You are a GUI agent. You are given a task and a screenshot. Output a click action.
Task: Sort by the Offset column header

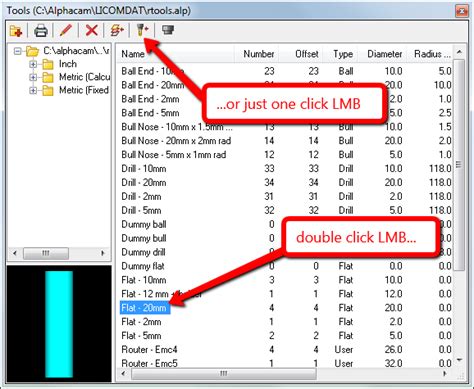click(306, 54)
